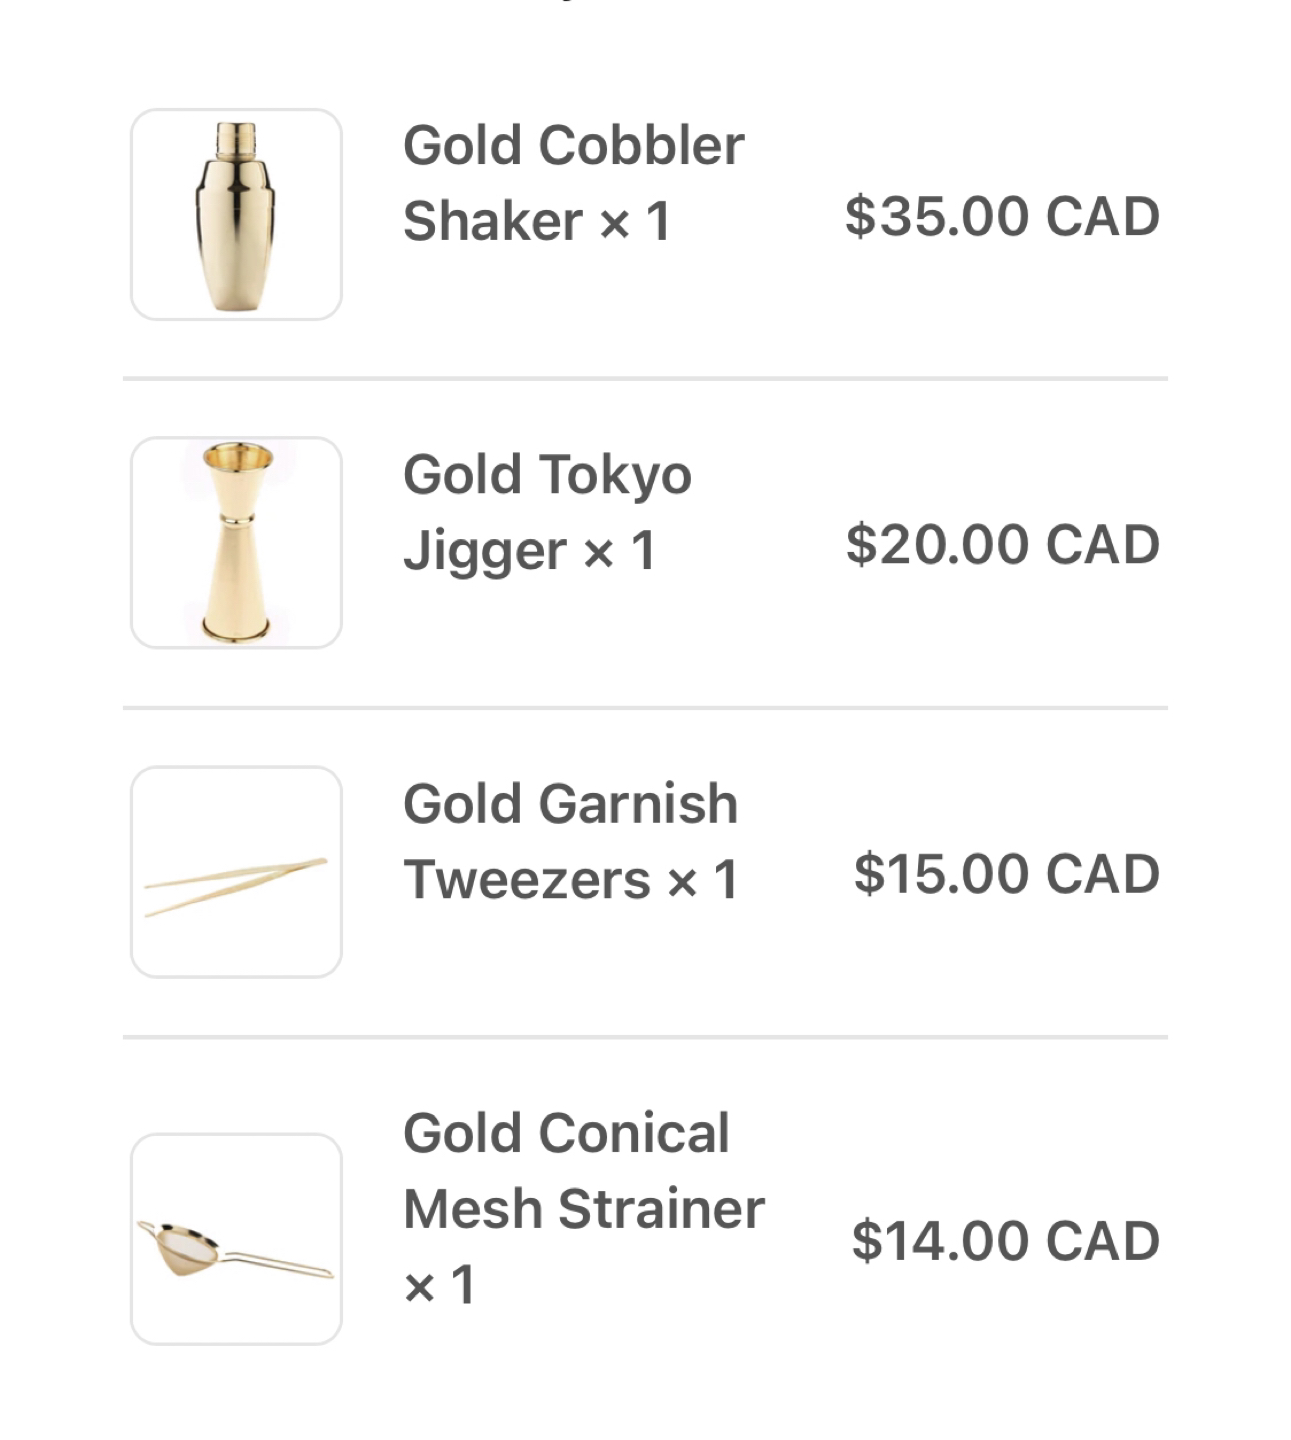Tap the Gold Tokyo Jigger thumbnail

(x=236, y=543)
